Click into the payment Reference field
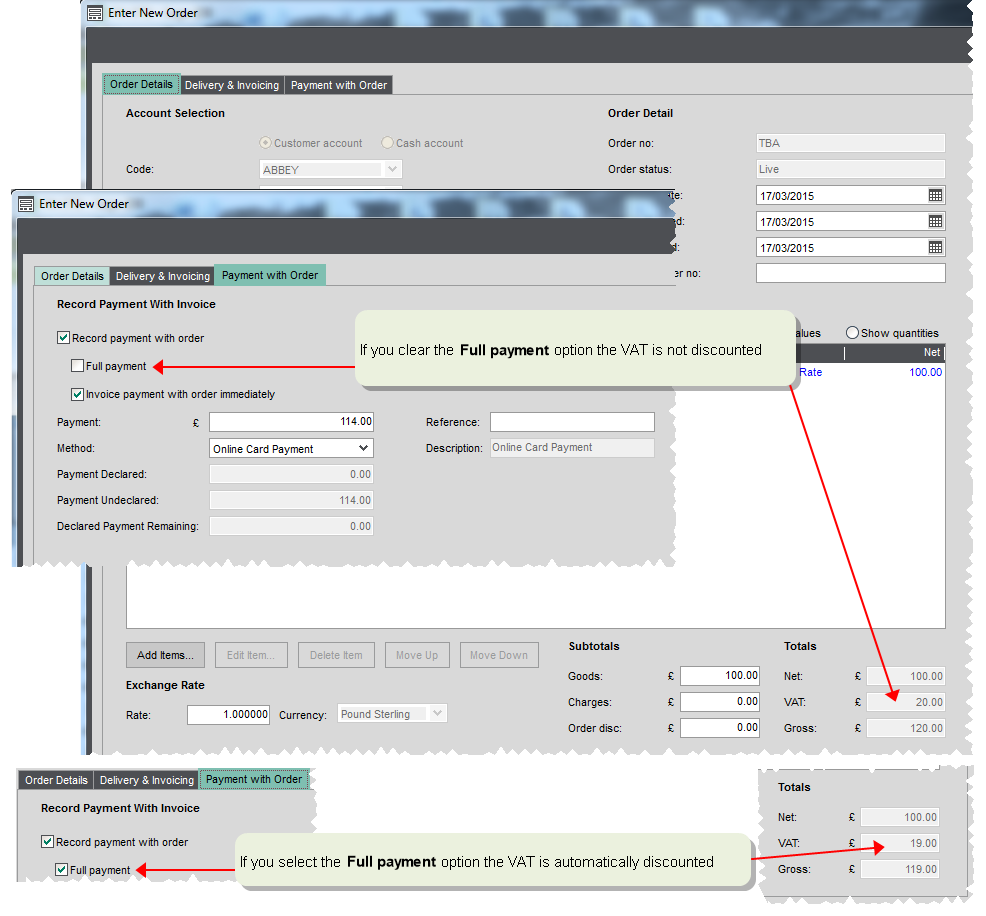The width and height of the screenshot is (986, 916). click(572, 422)
